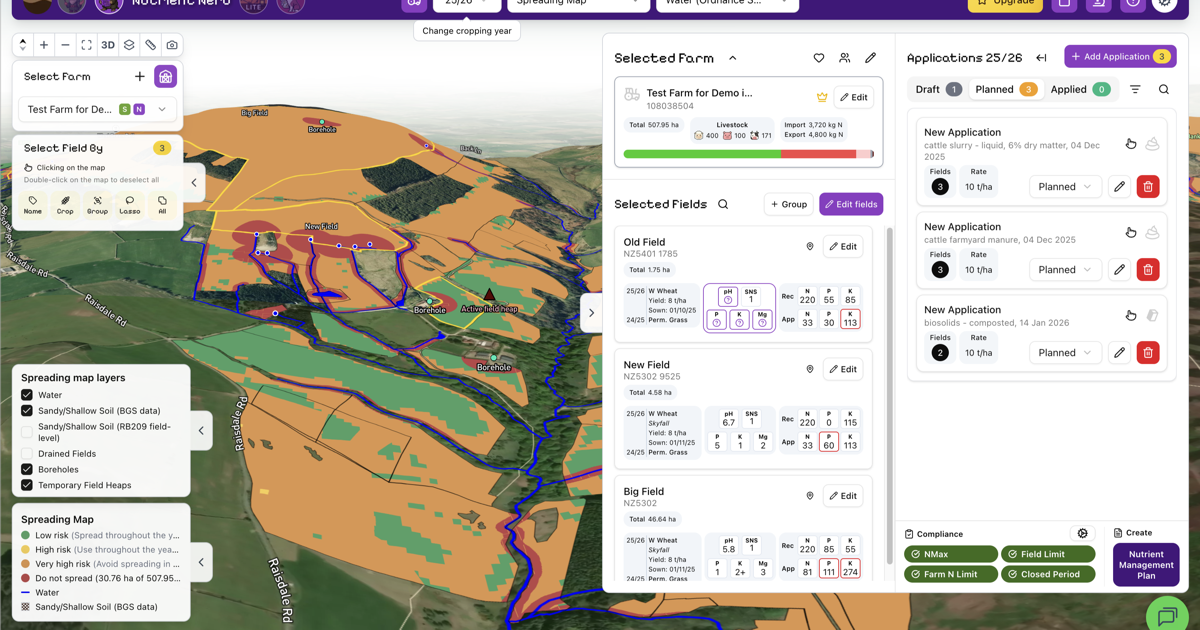Locate Old Field with map pin icon

pyautogui.click(x=810, y=246)
